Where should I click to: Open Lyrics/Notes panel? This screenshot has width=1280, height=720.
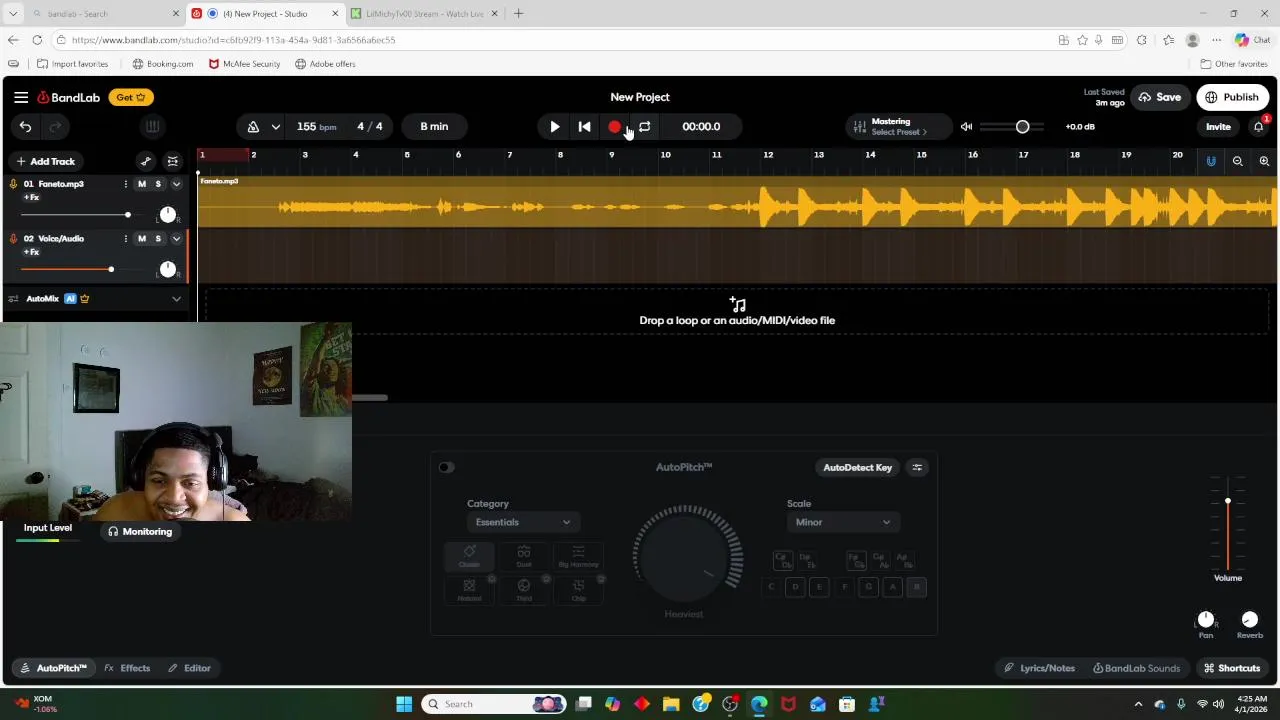pyautogui.click(x=1039, y=668)
